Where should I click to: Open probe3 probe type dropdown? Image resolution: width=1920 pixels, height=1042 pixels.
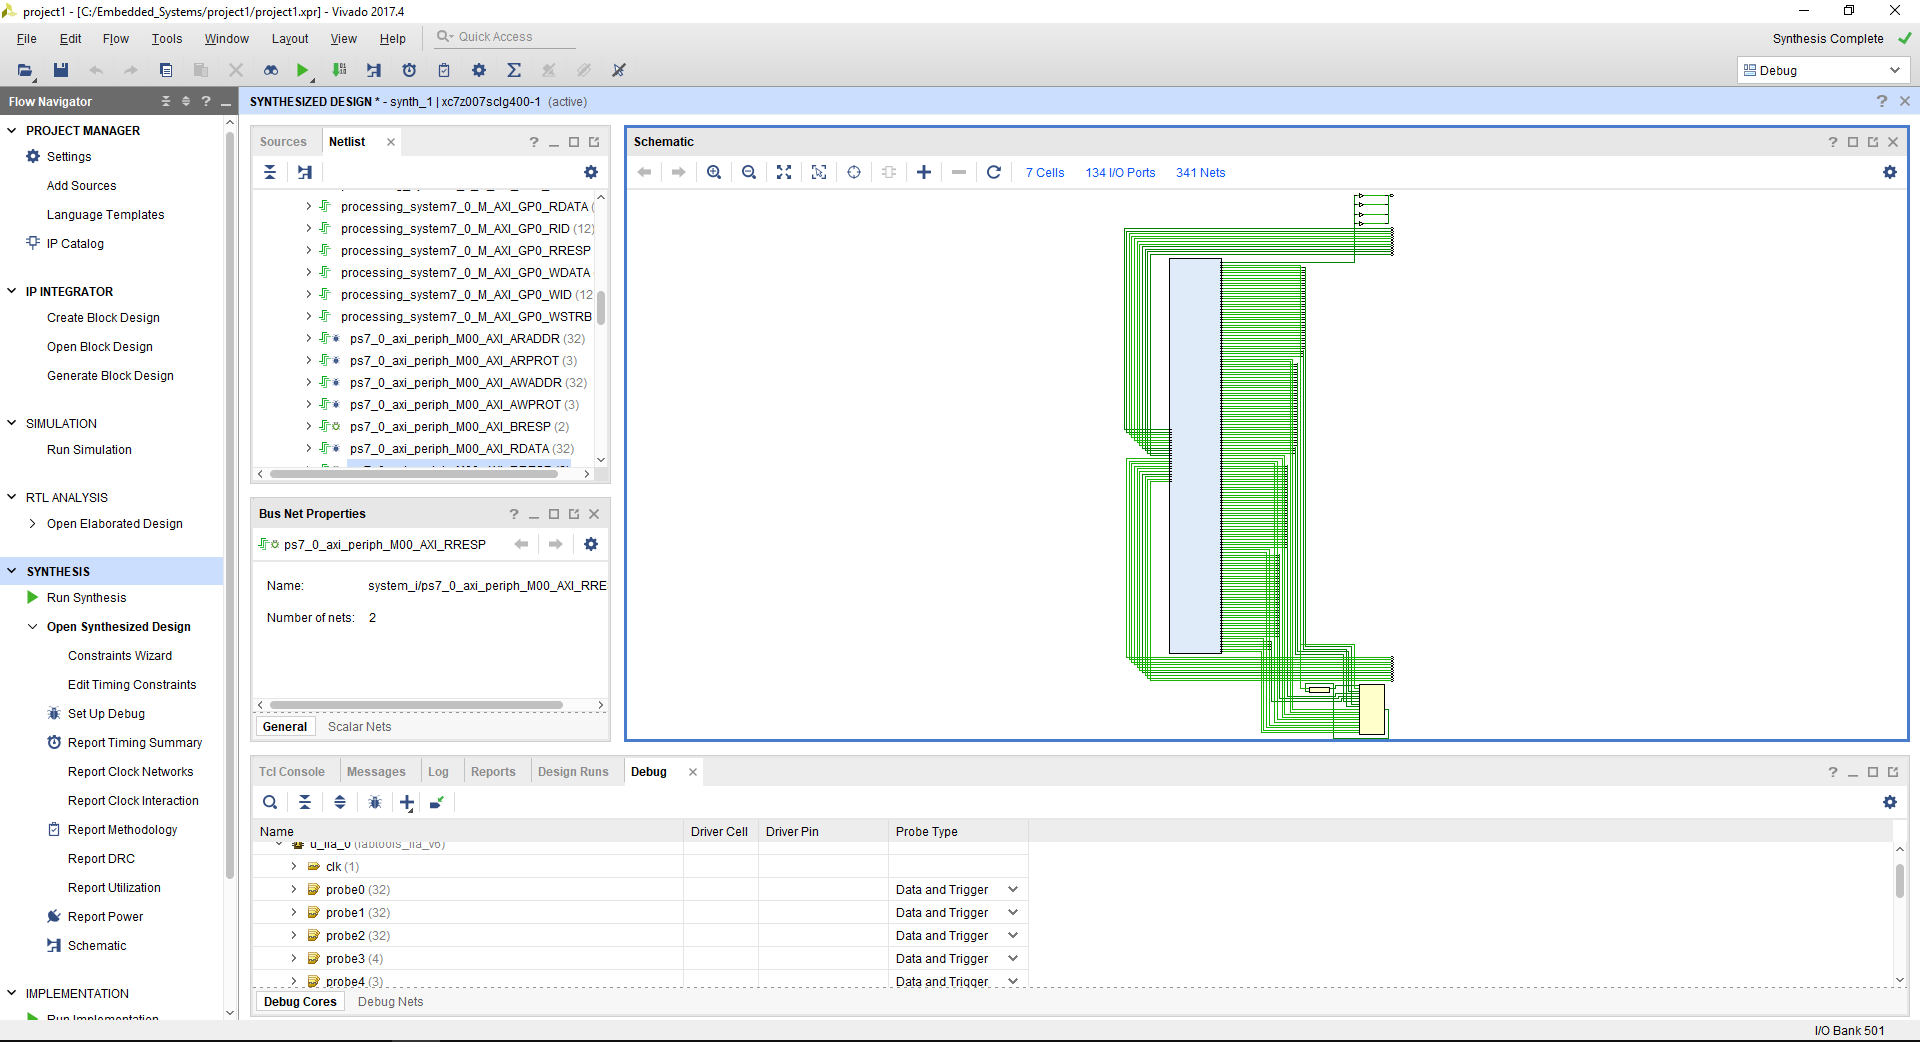tap(1013, 958)
